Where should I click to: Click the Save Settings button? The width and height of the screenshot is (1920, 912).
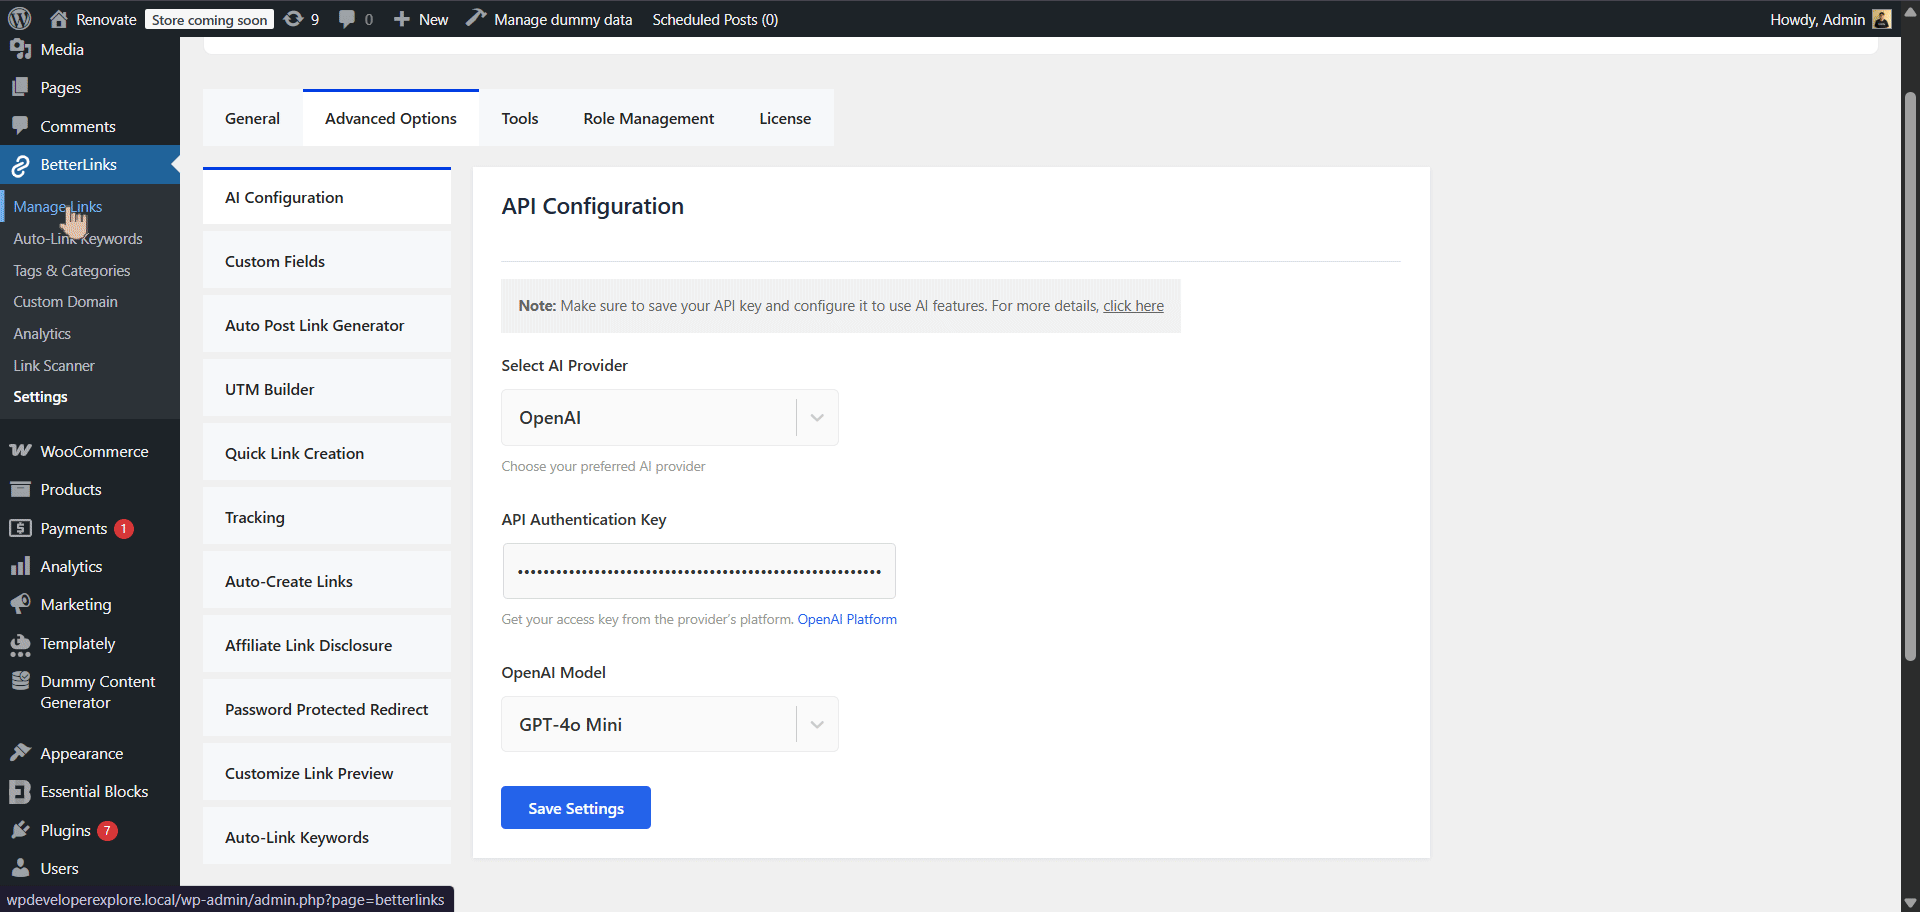[575, 807]
